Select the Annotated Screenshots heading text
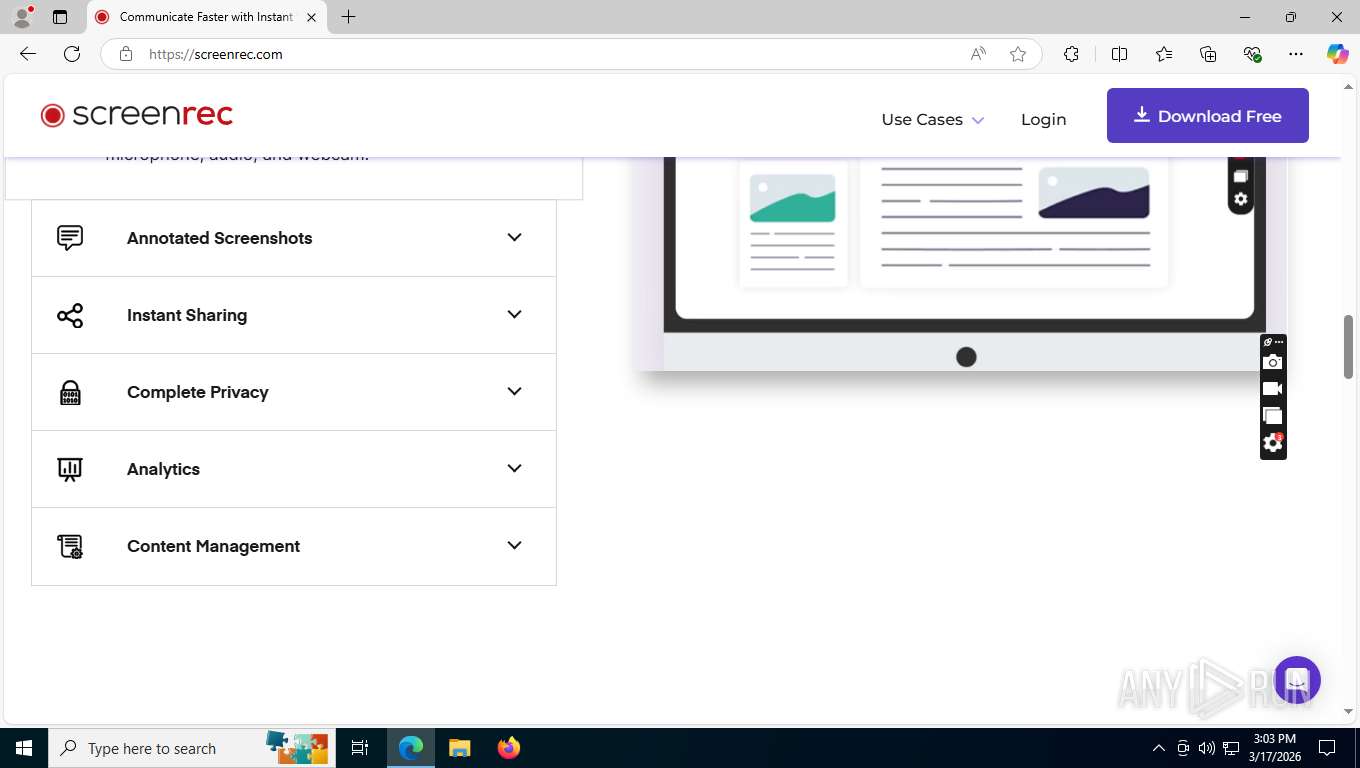The height and width of the screenshot is (768, 1360). (219, 238)
